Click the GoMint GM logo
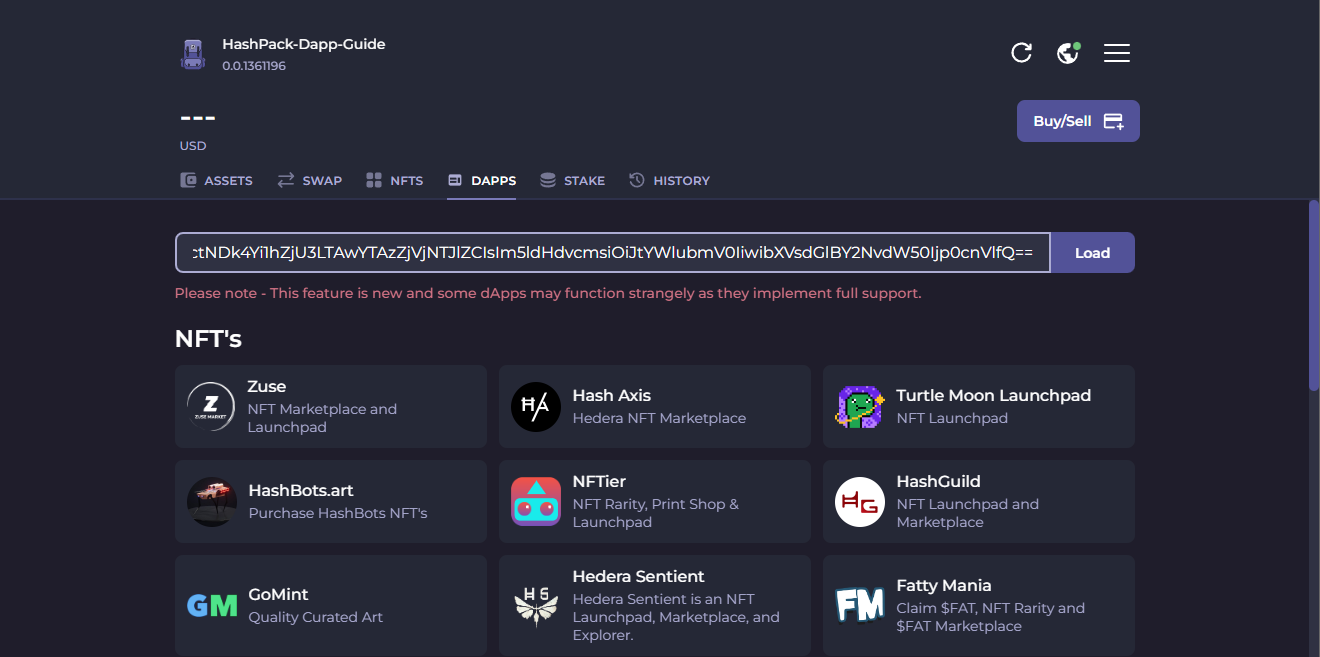Screen dimensions: 1320x657 211,605
